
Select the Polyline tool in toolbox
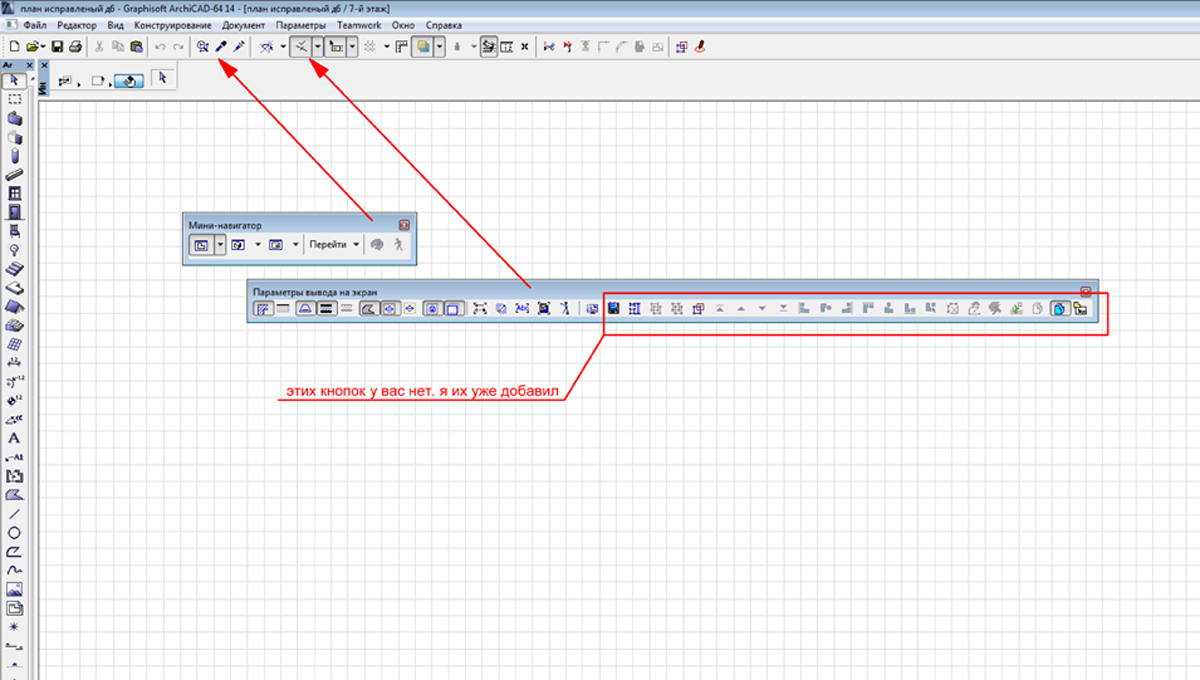14,551
